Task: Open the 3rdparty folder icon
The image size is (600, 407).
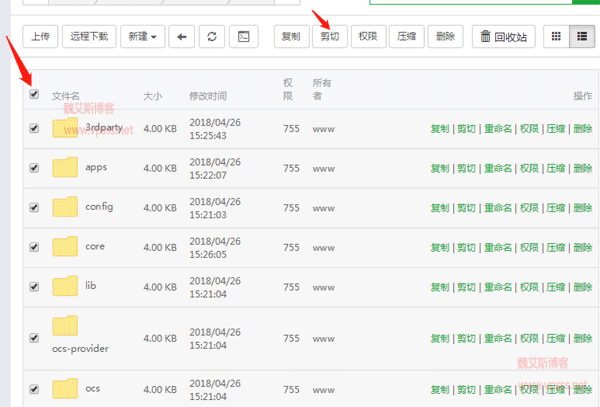Action: coord(65,128)
